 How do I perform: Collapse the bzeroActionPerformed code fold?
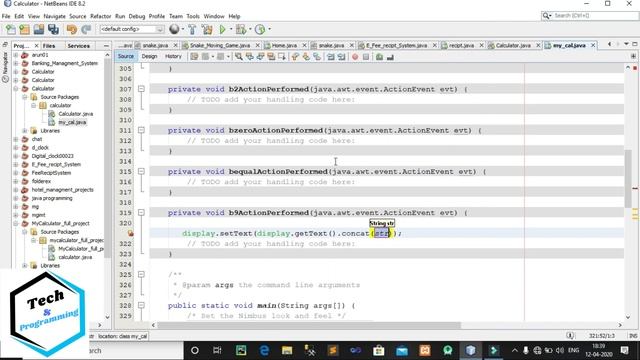click(x=141, y=130)
